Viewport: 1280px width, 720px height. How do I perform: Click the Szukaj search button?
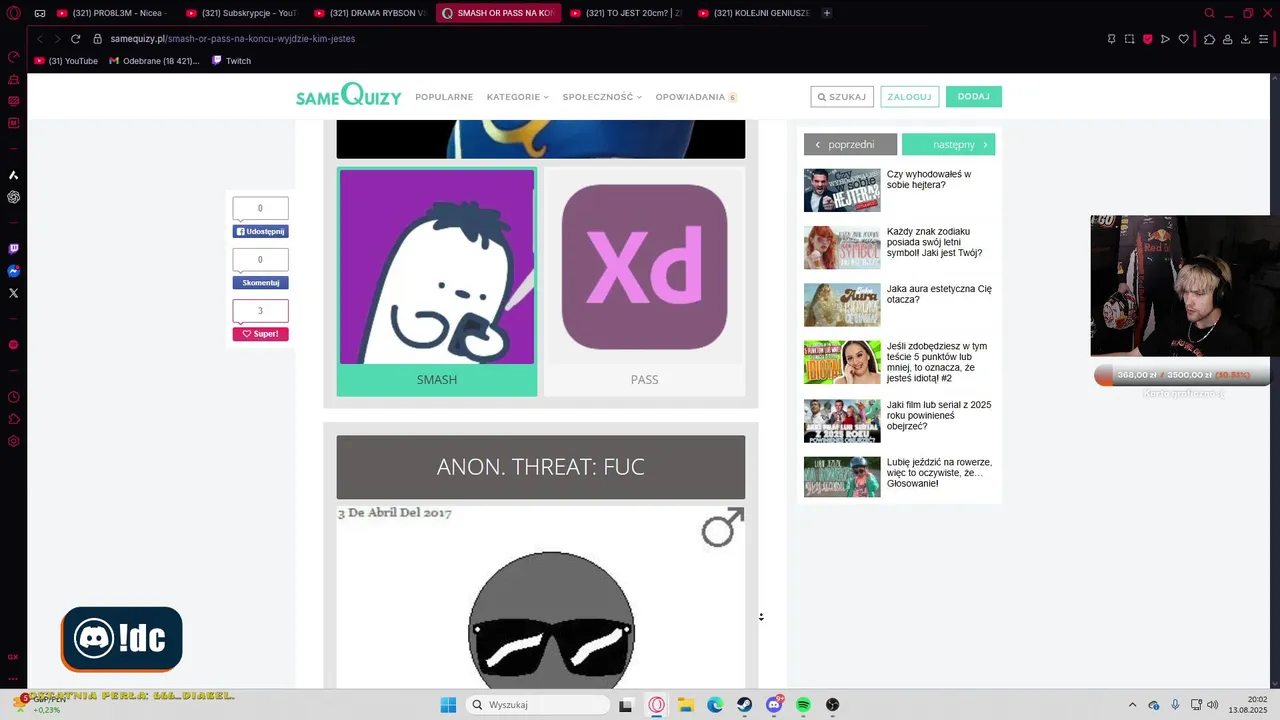[x=842, y=97]
